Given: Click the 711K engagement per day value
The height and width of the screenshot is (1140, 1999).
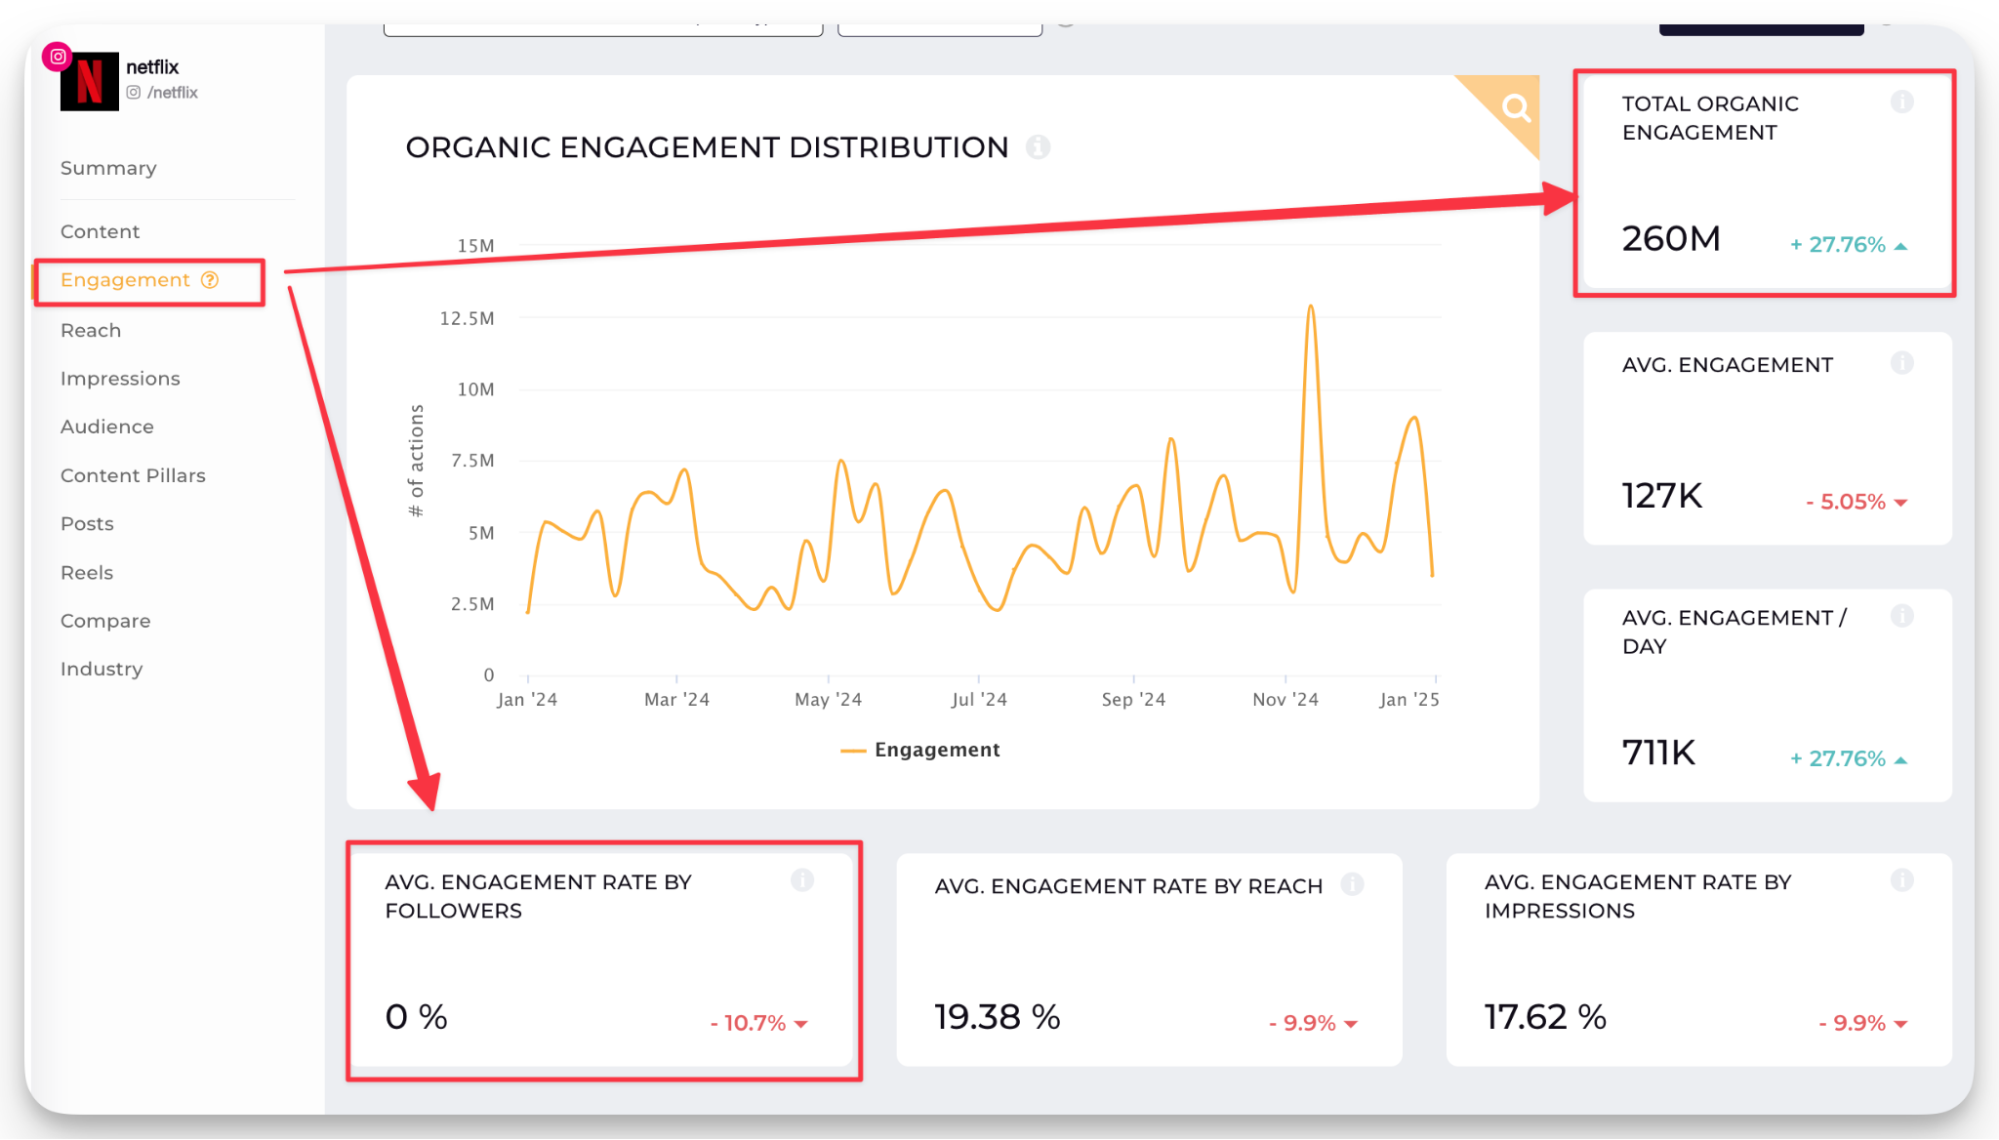Looking at the screenshot, I should (x=1659, y=753).
